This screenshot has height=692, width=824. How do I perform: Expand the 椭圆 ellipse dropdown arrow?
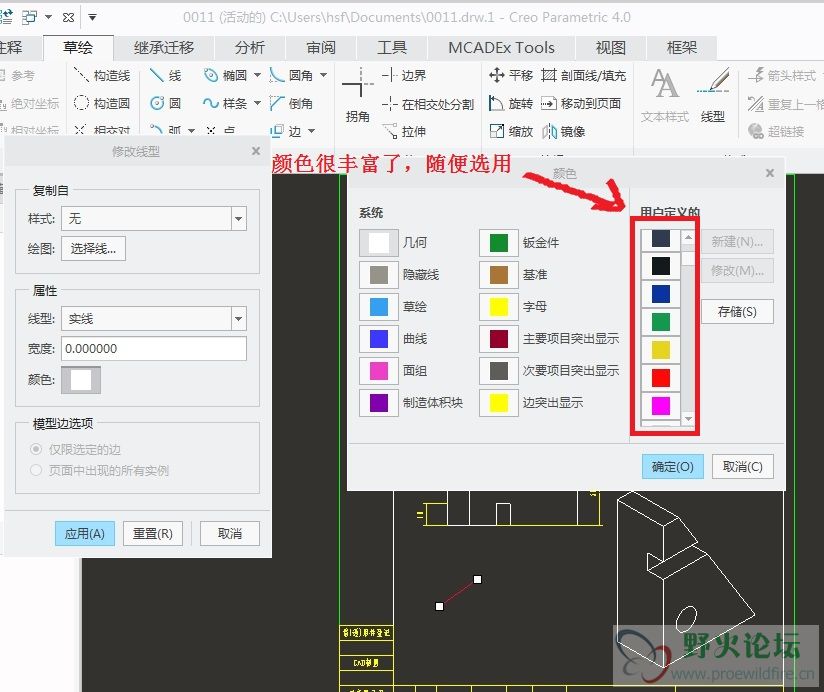click(258, 76)
